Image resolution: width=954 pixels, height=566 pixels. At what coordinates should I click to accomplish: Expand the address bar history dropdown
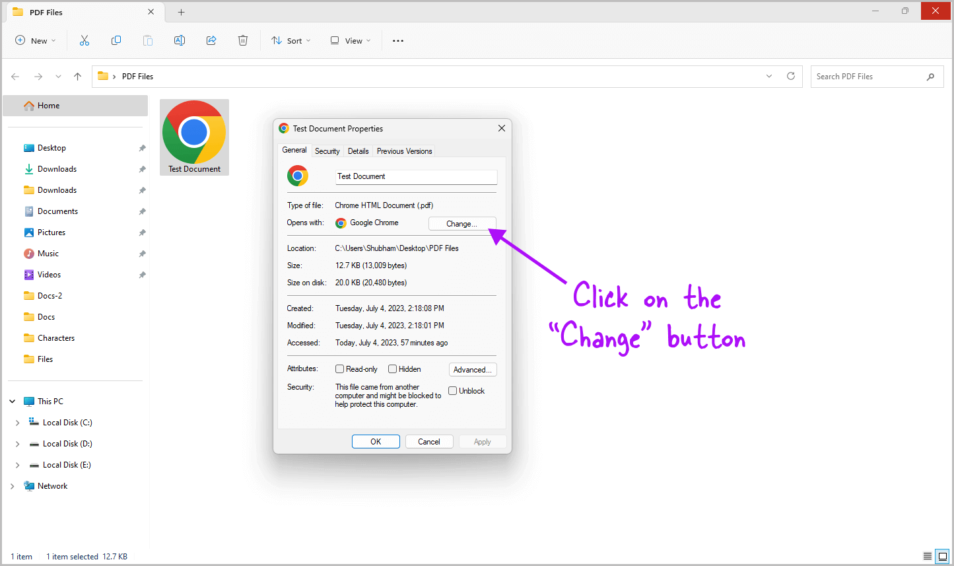[x=769, y=76]
